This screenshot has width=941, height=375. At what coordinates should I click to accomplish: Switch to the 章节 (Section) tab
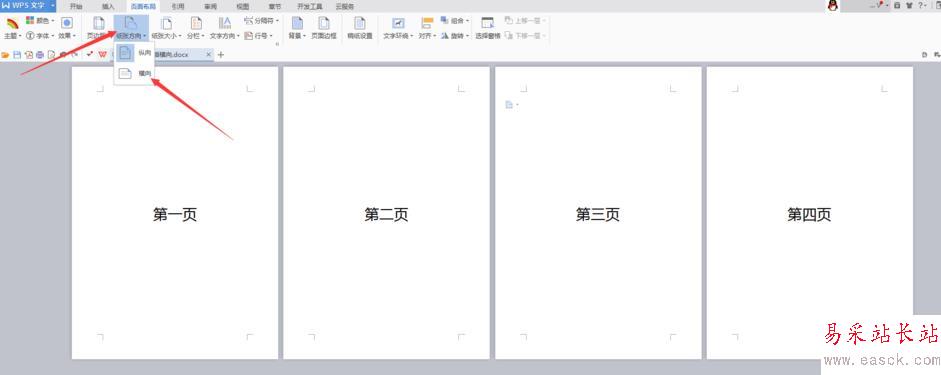pyautogui.click(x=274, y=7)
